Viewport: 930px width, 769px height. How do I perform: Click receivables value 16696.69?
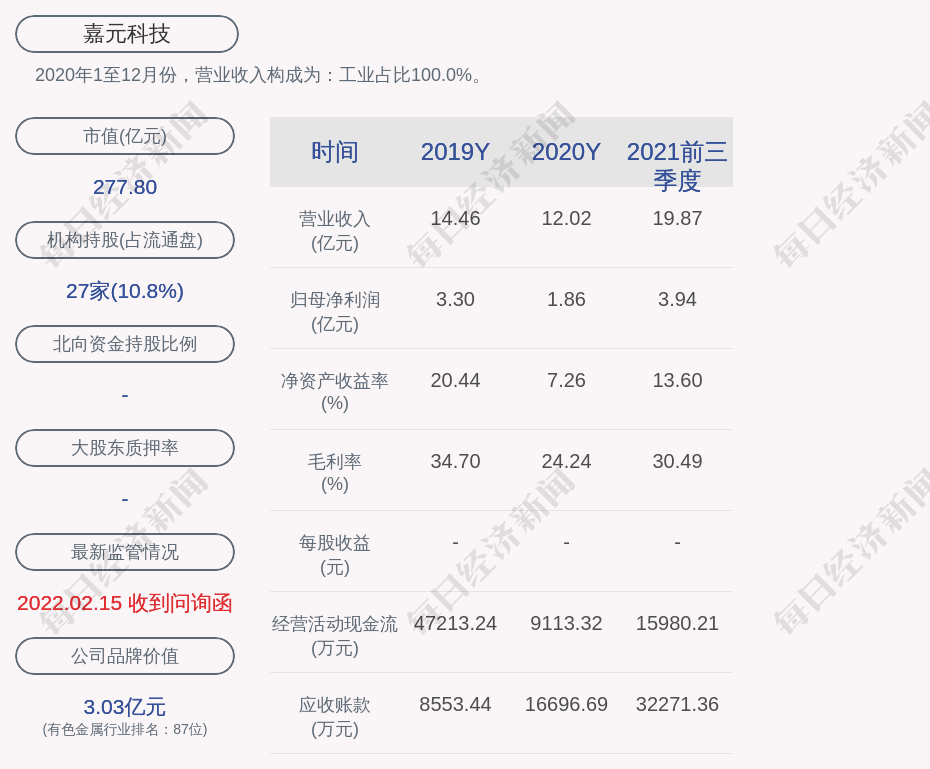coord(566,704)
